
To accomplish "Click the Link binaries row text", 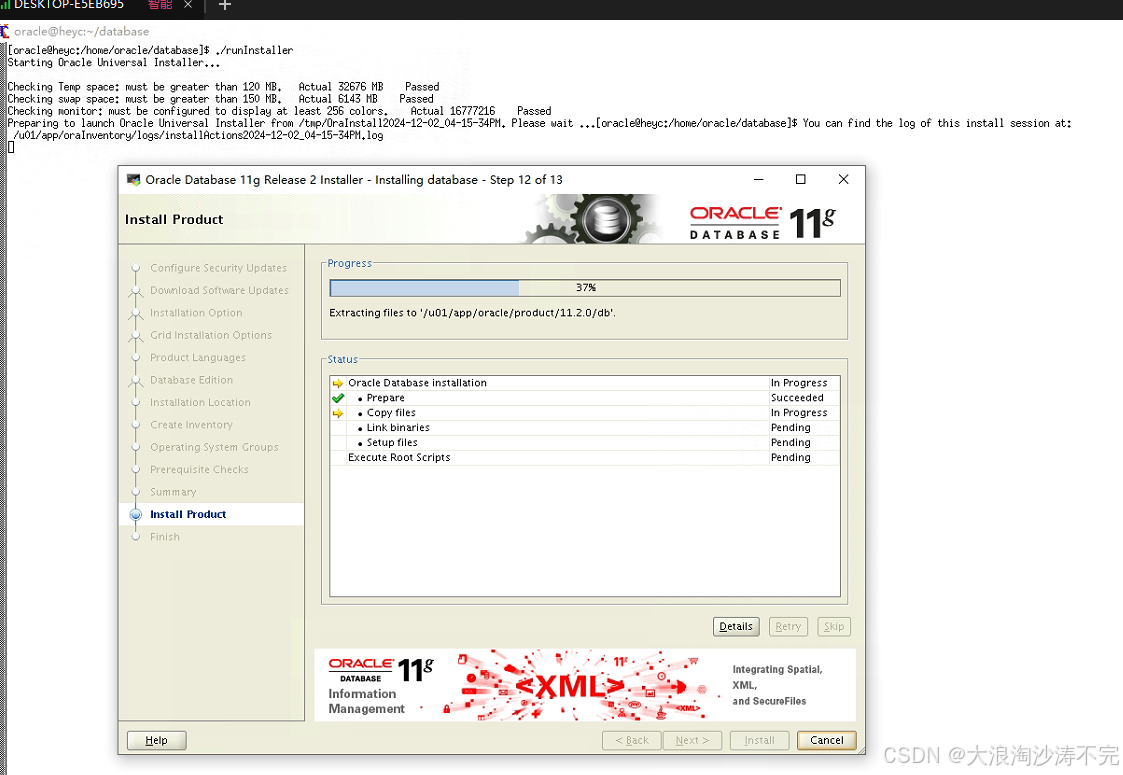I will pyautogui.click(x=398, y=428).
